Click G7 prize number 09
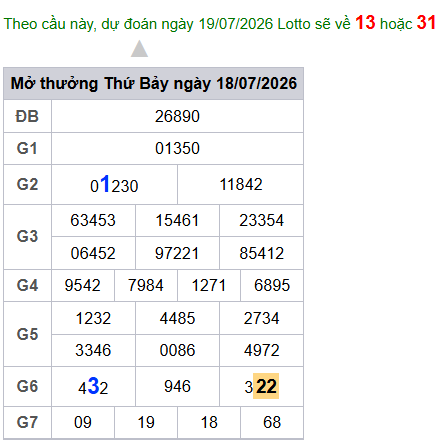 pos(83,422)
